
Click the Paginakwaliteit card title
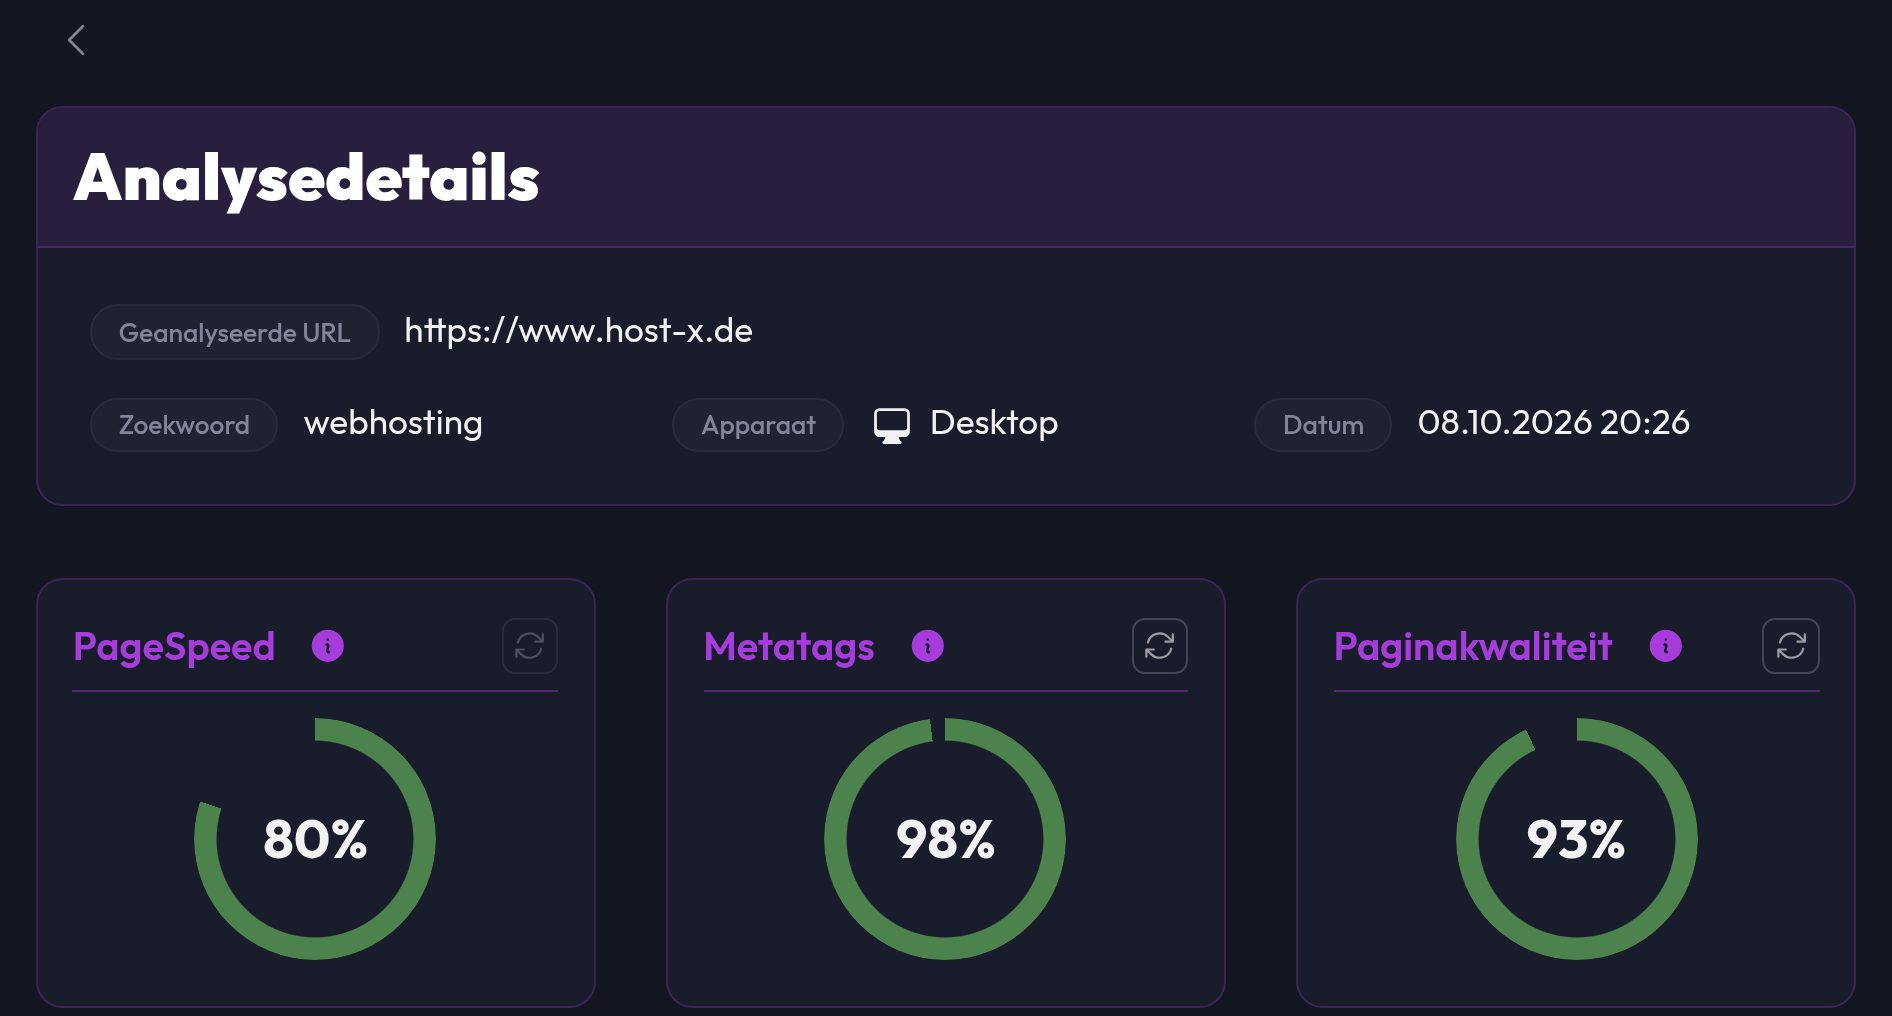pyautogui.click(x=1473, y=647)
